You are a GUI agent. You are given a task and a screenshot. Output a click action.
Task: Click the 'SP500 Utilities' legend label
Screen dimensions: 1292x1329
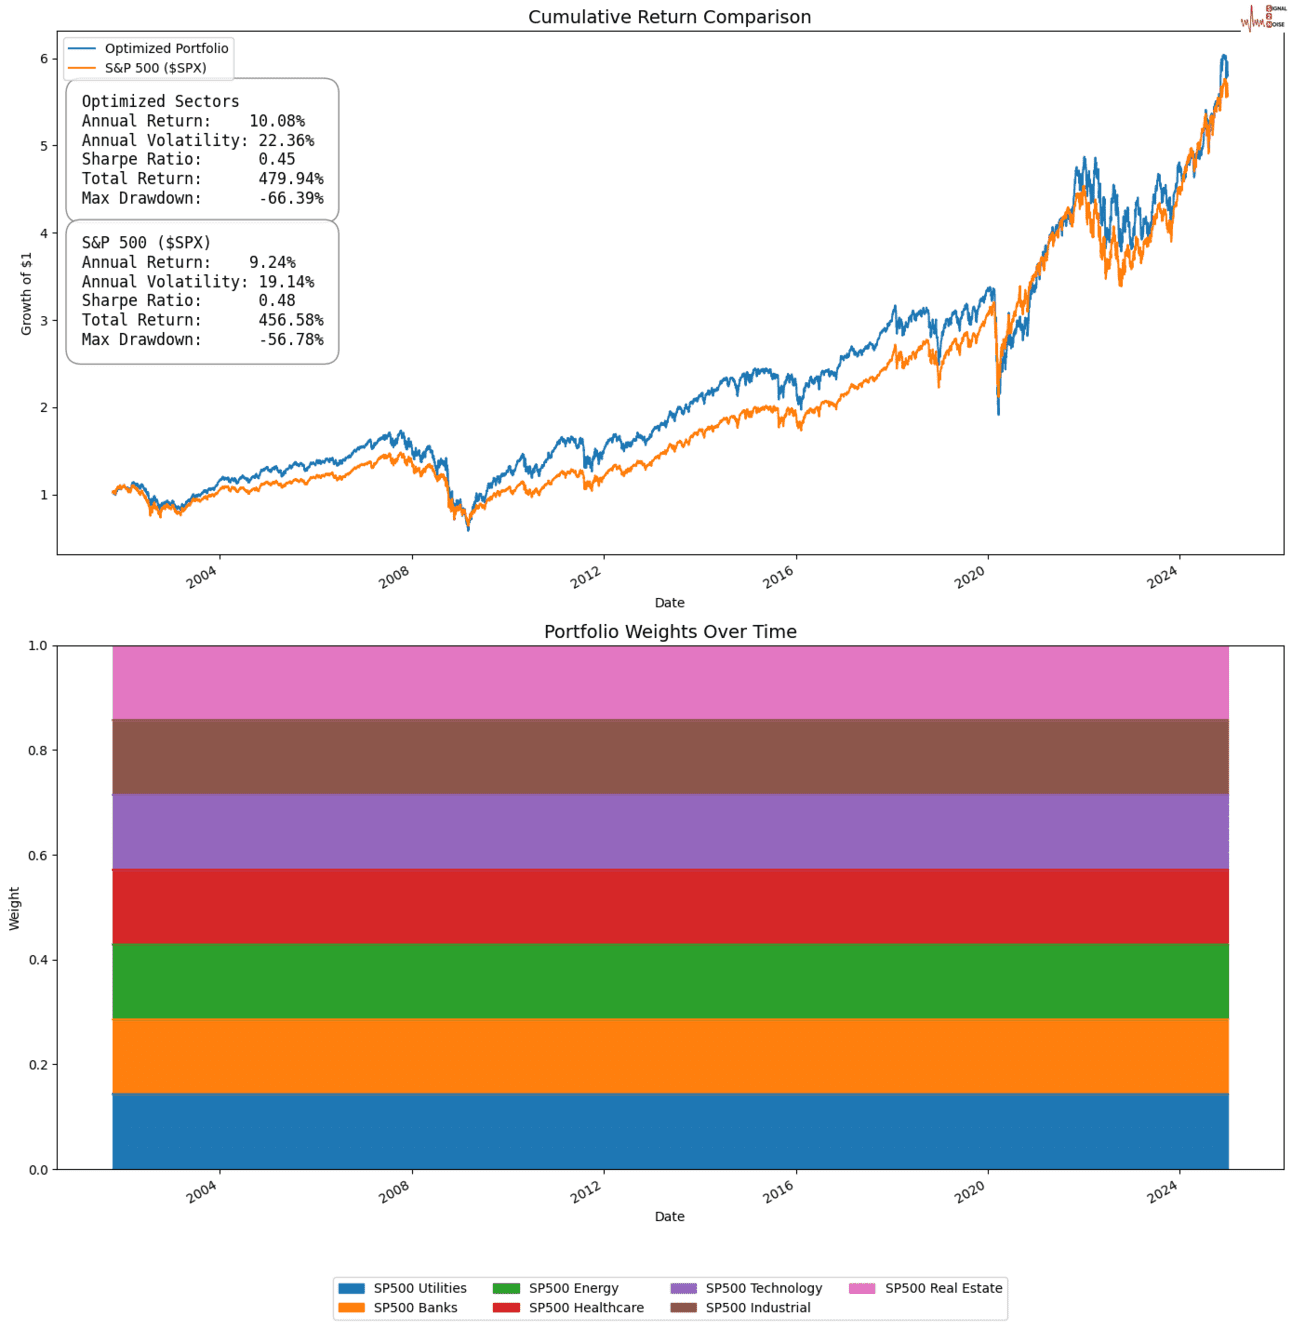coord(420,1288)
